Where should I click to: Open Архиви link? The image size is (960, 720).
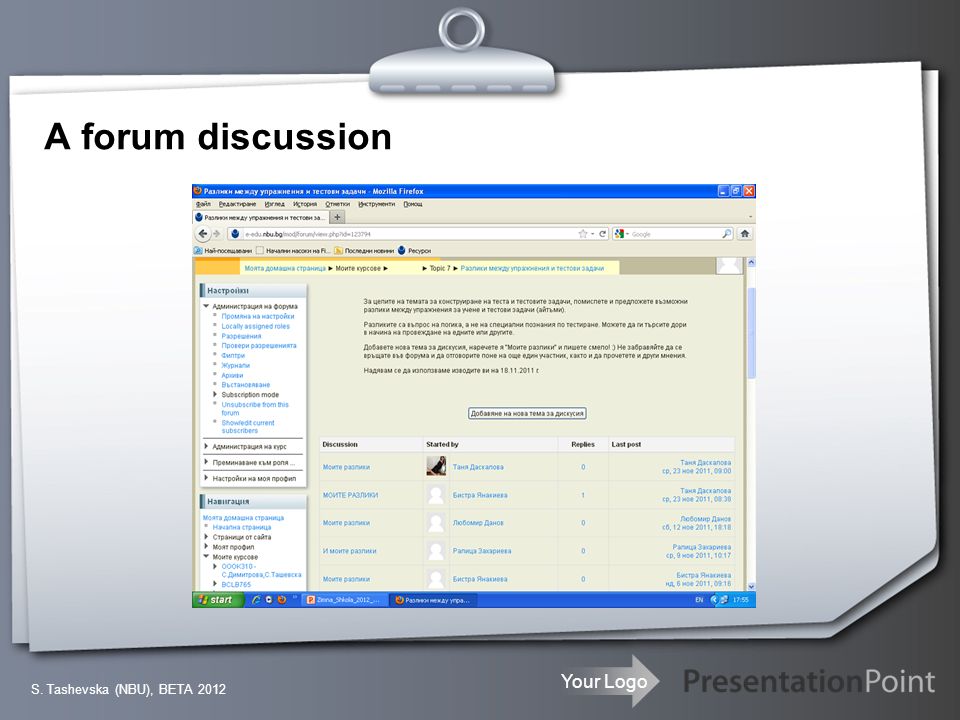[x=232, y=375]
